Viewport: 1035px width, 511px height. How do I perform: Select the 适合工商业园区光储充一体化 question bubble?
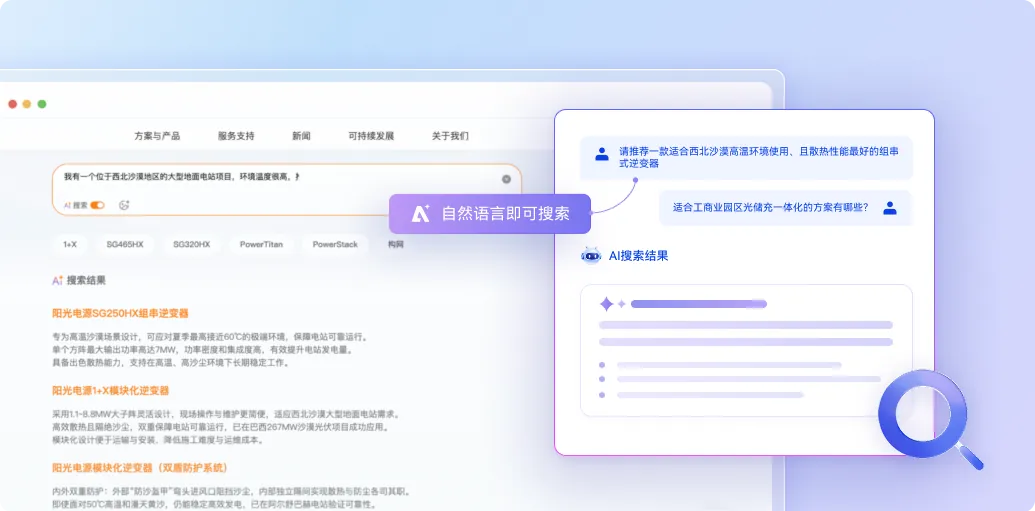click(x=785, y=208)
